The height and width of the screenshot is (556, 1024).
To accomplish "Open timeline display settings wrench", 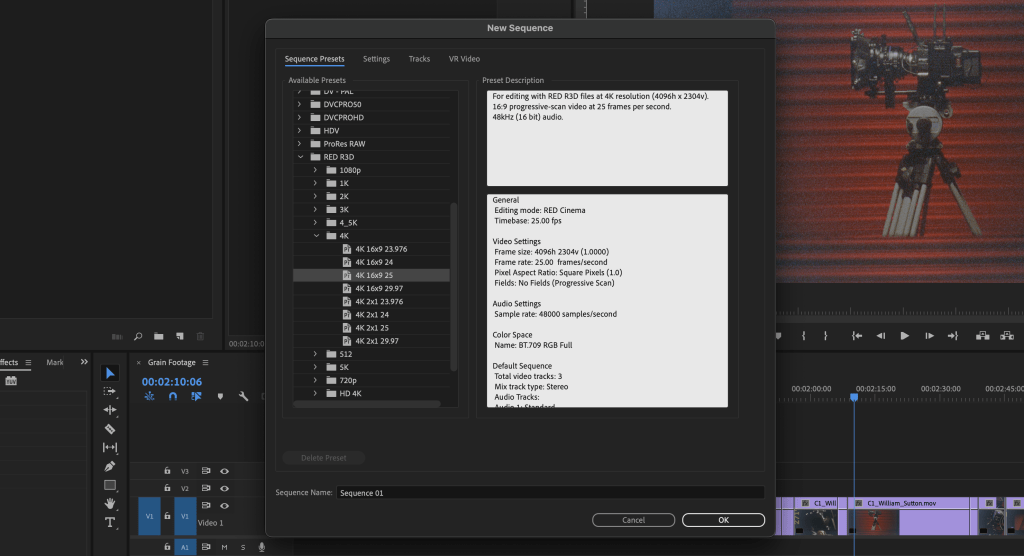I will 244,396.
